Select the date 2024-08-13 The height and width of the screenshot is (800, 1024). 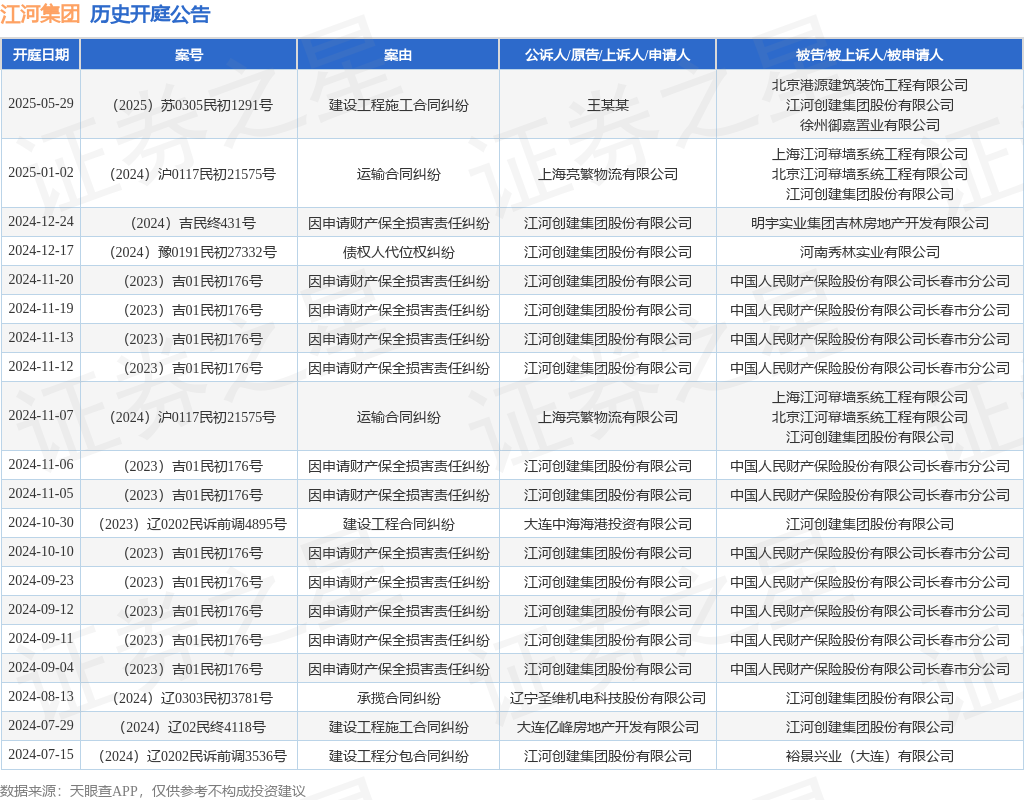tap(40, 696)
